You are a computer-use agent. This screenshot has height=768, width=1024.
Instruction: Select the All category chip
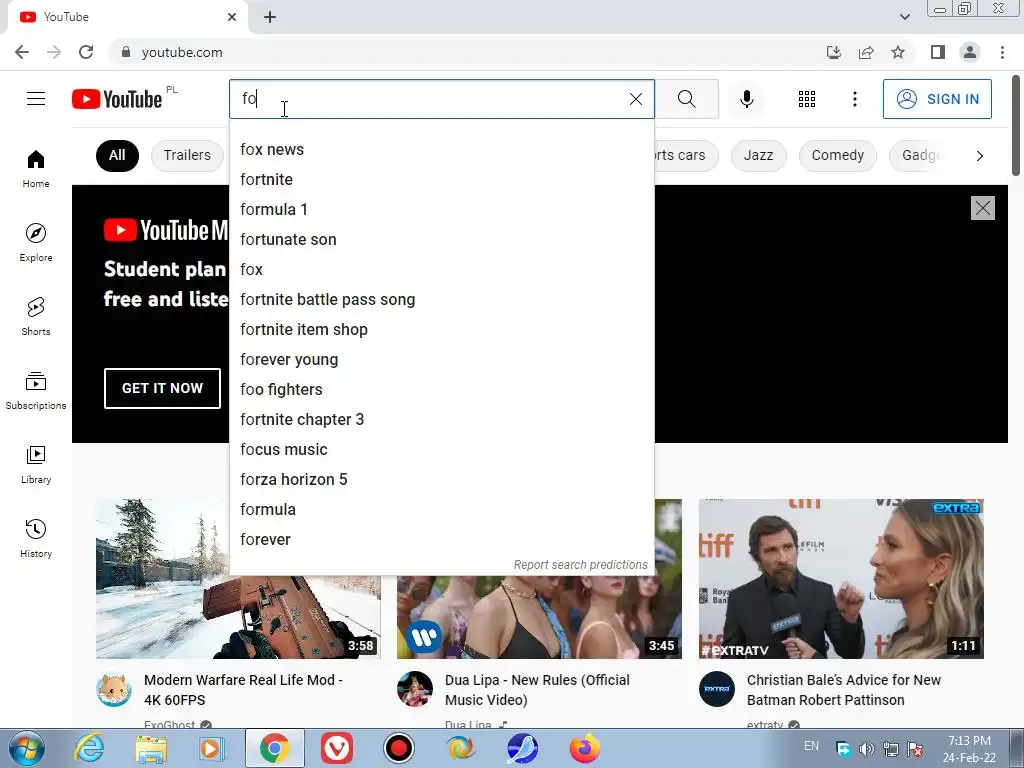[117, 155]
